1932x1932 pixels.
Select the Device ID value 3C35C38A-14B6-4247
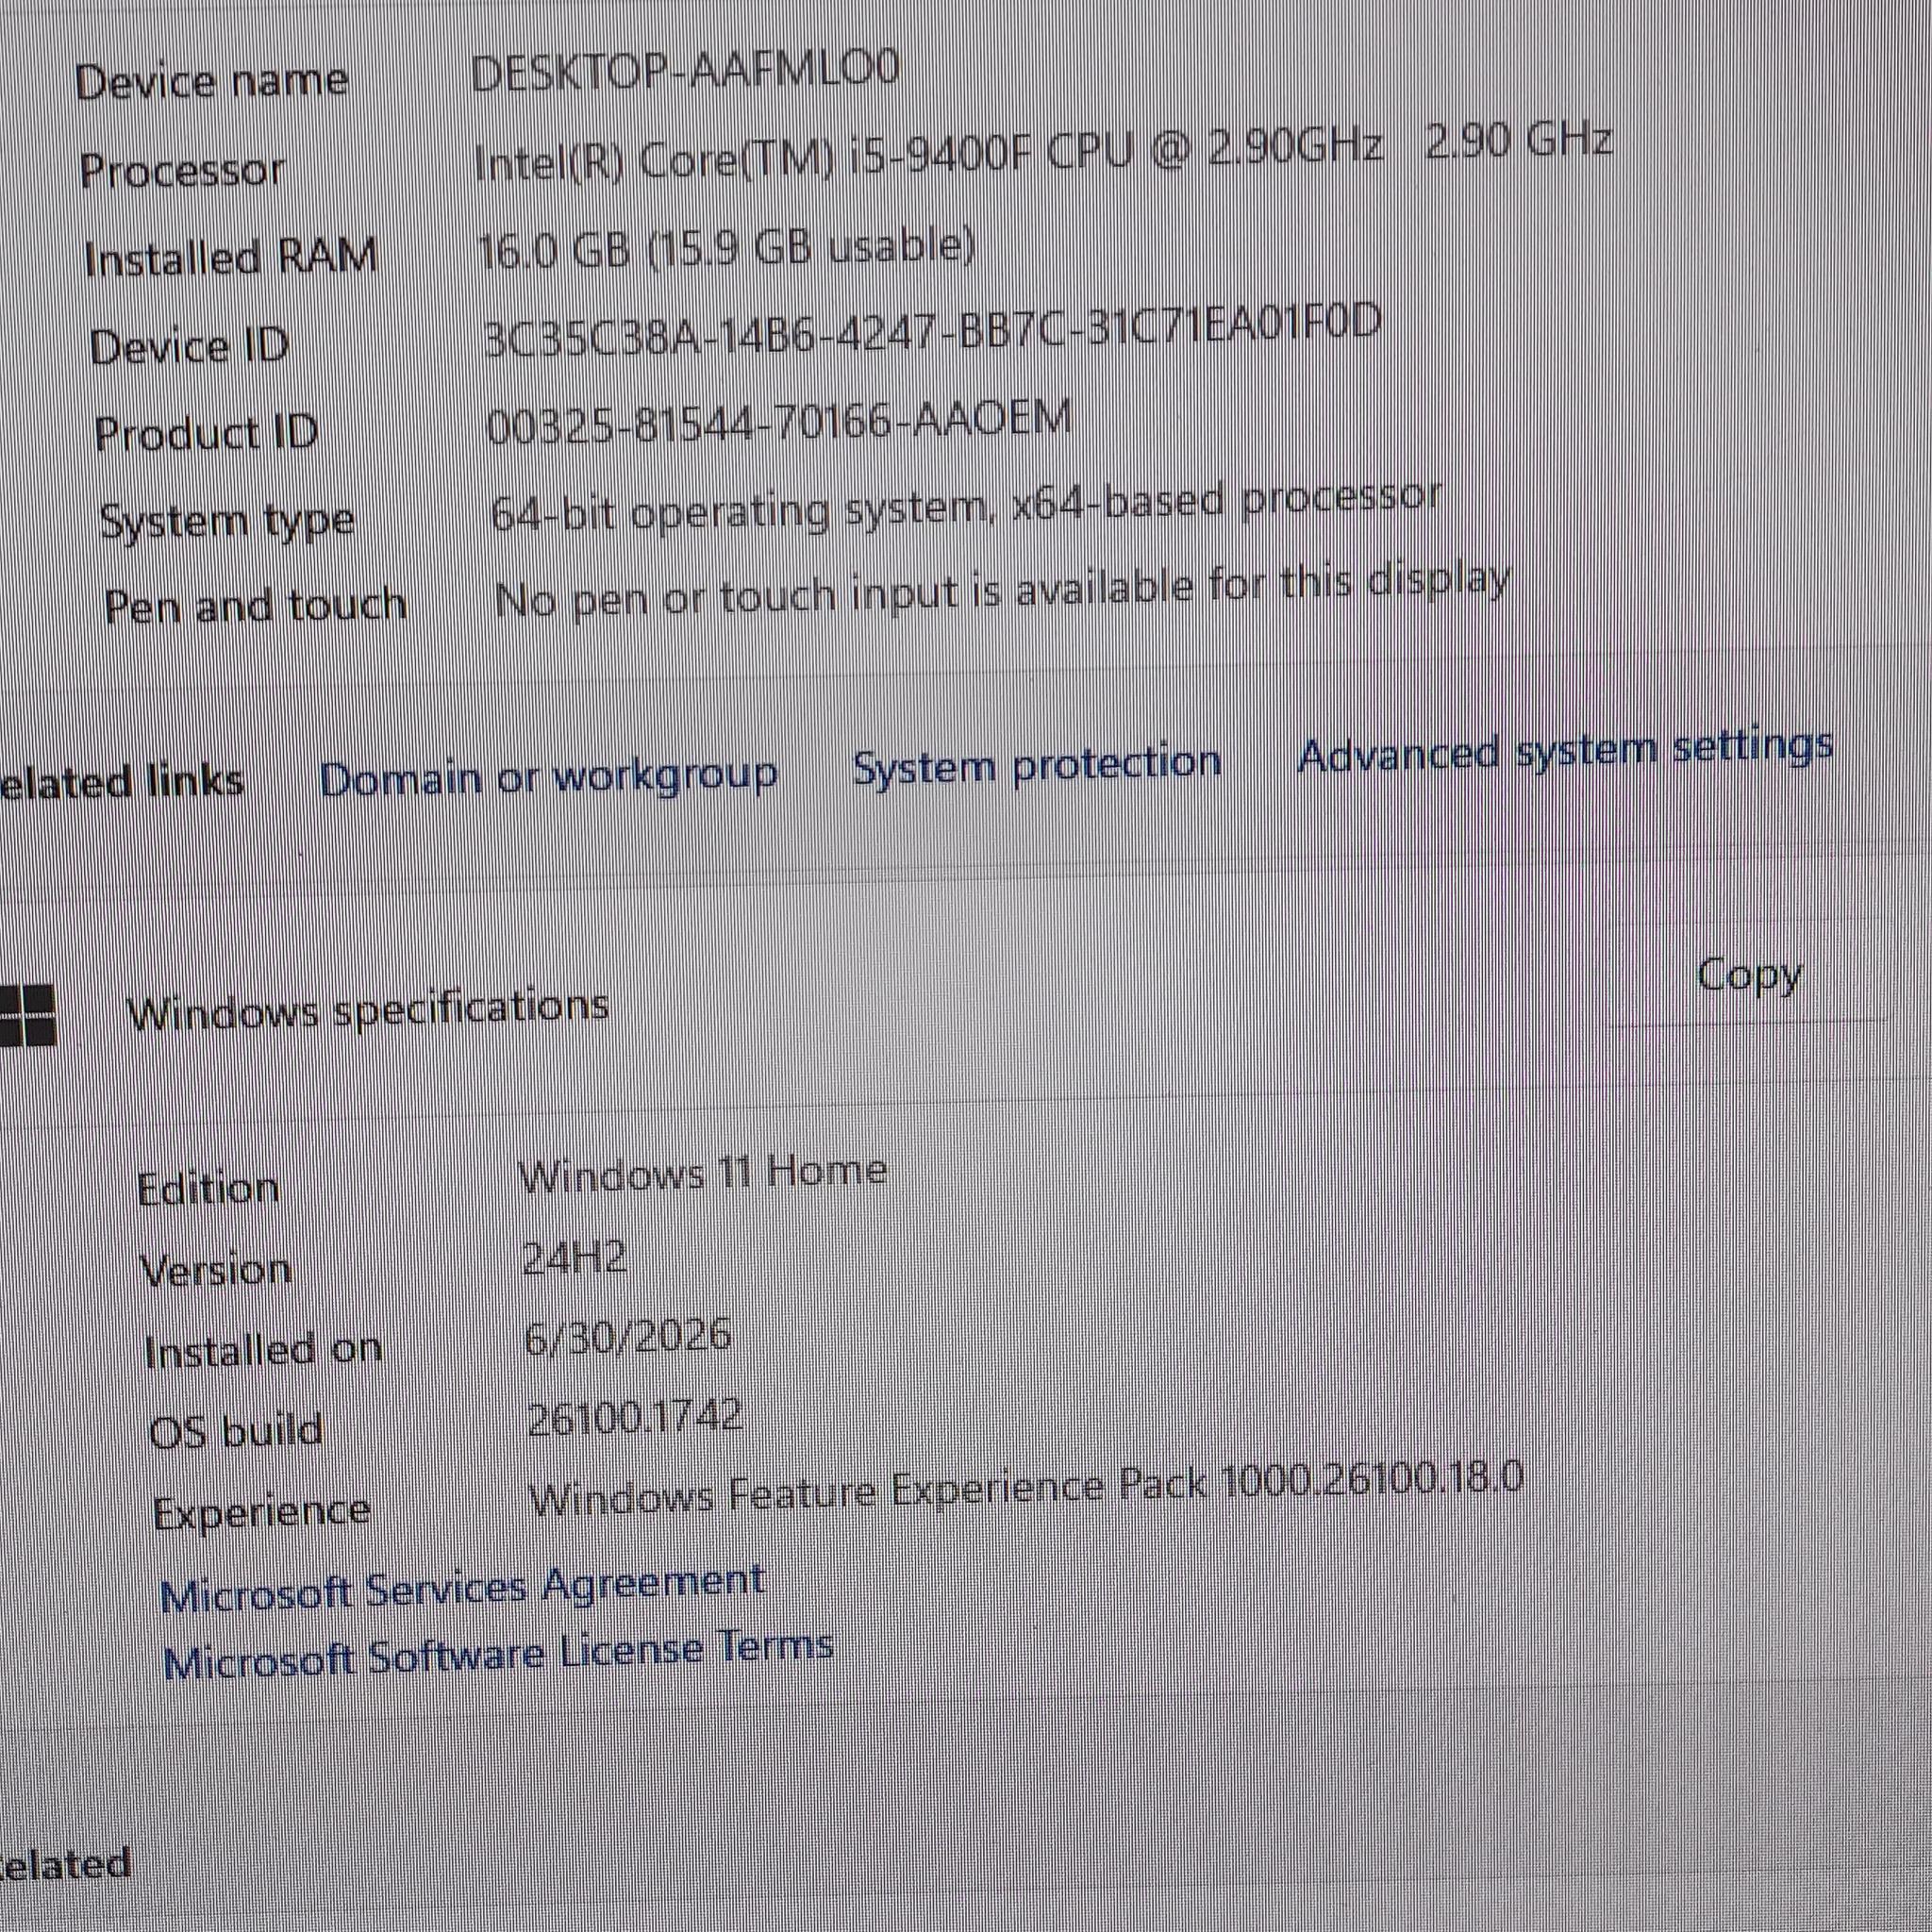pos(932,331)
